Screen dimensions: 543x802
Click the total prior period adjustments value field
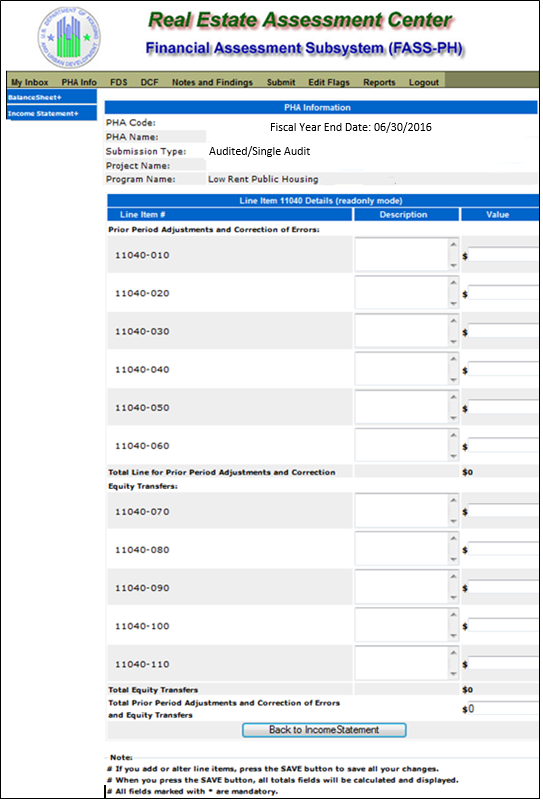tap(504, 709)
